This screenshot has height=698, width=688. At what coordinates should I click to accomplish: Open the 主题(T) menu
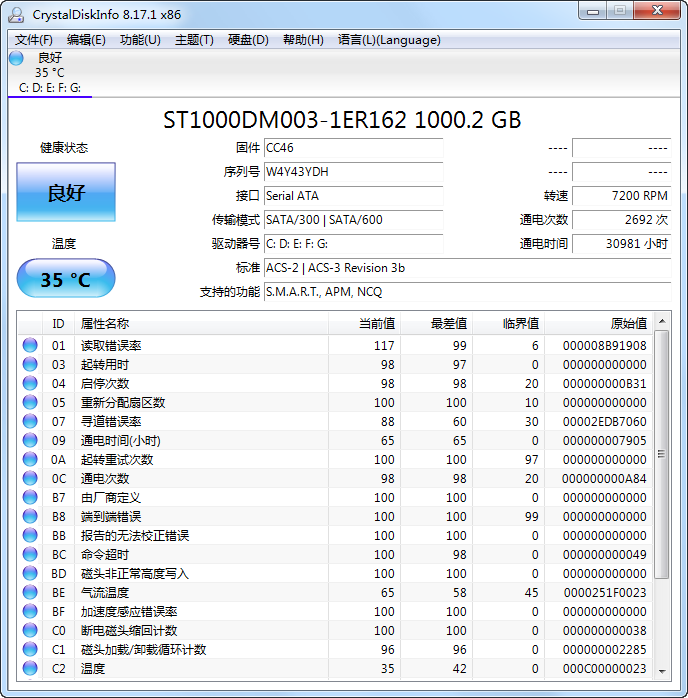click(x=194, y=40)
